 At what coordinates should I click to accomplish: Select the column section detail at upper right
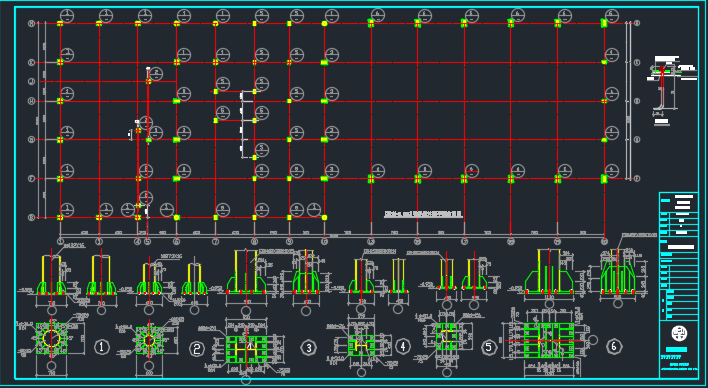point(669,90)
